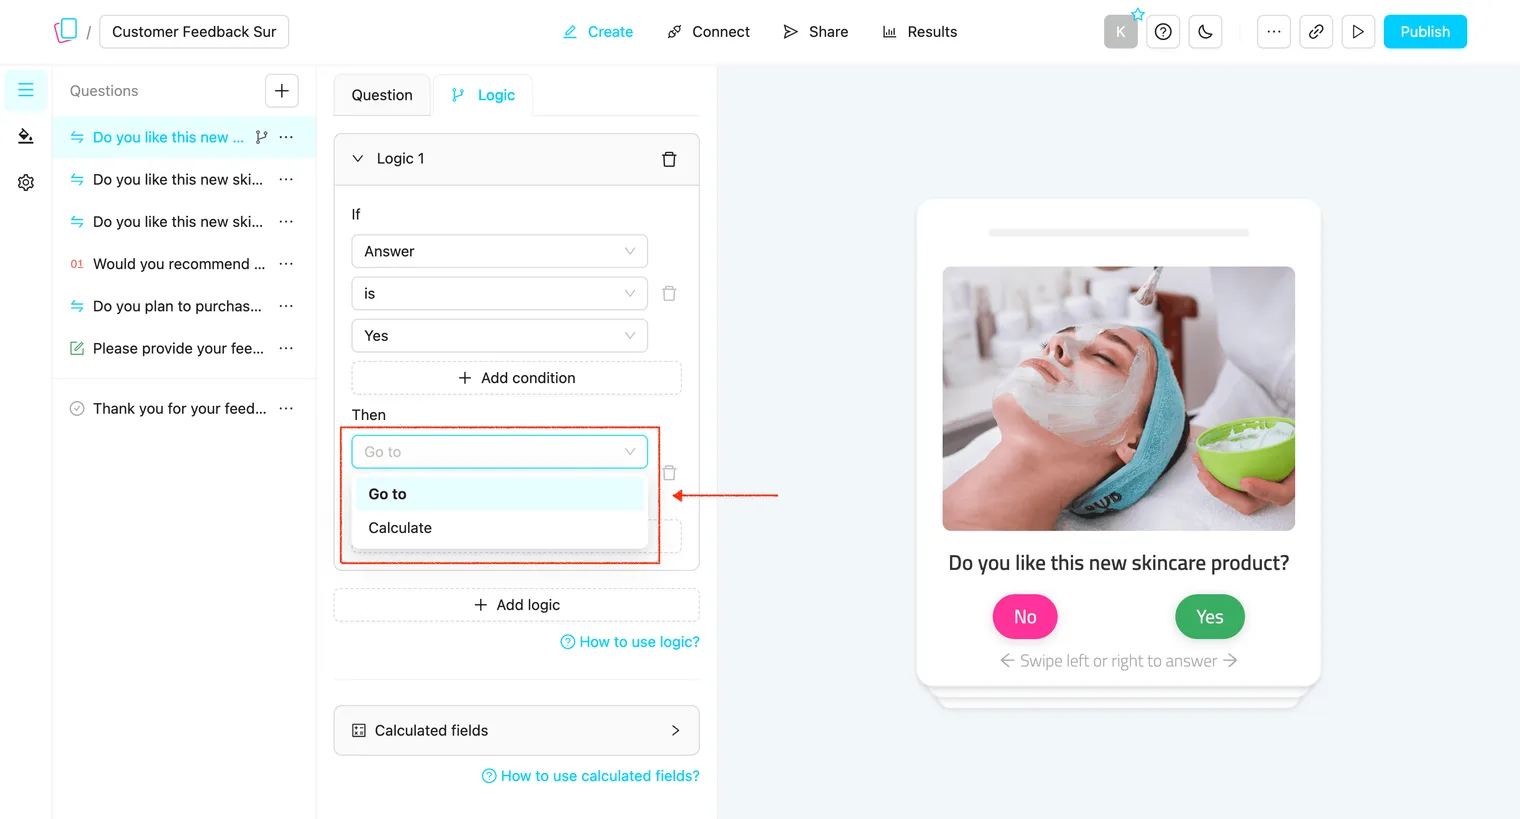Switch to the Question tab
This screenshot has width=1520, height=819.
click(382, 95)
